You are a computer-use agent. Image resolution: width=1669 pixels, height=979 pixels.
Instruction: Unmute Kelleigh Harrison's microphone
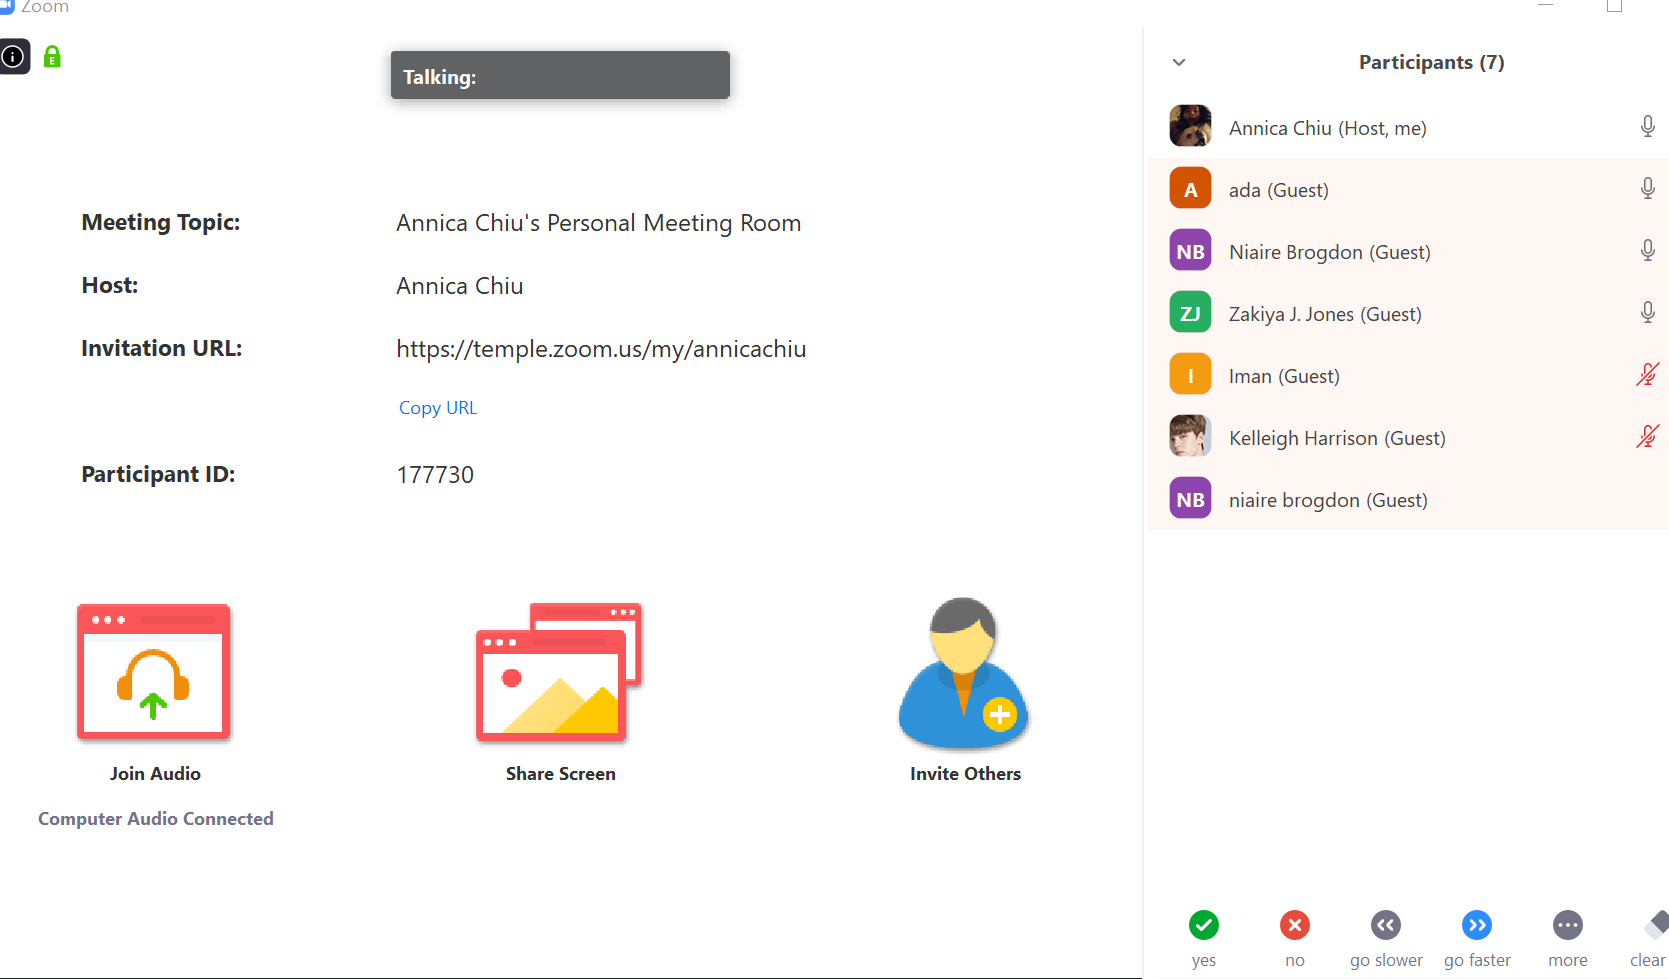click(x=1647, y=437)
